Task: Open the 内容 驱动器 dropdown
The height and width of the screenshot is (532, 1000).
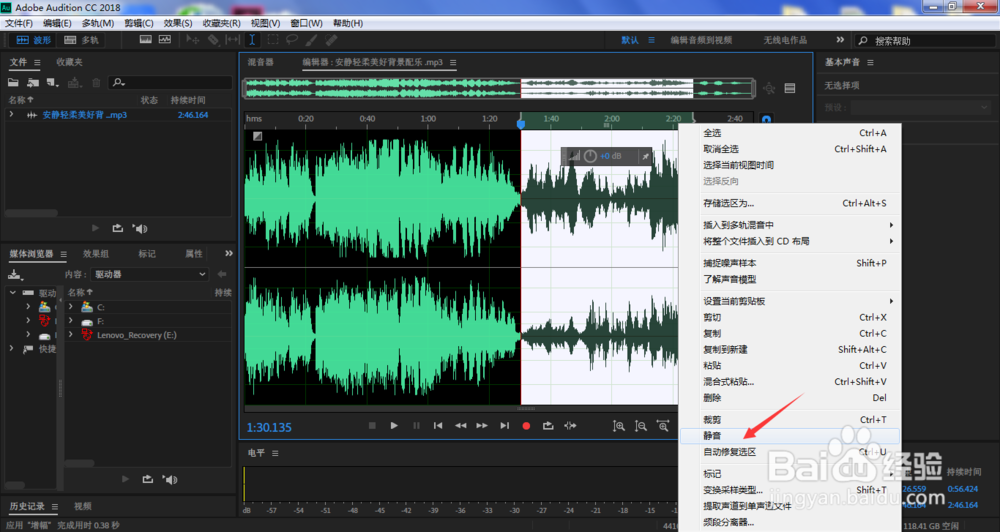Action: (x=151, y=274)
